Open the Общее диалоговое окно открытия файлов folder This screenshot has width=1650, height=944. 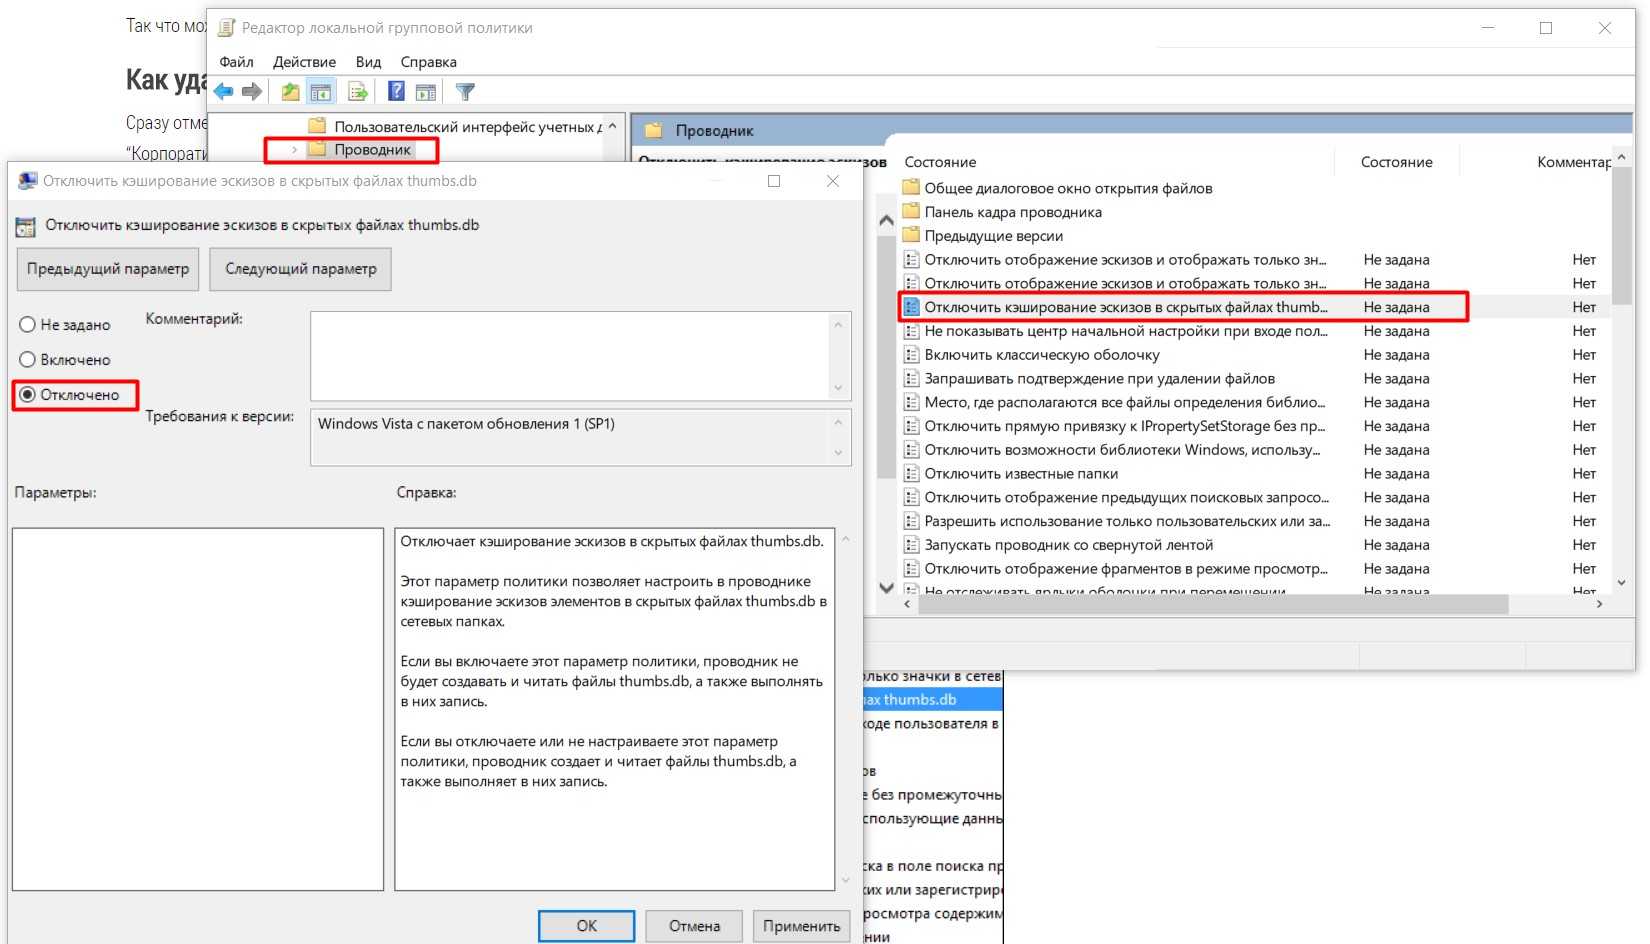pyautogui.click(x=1067, y=188)
